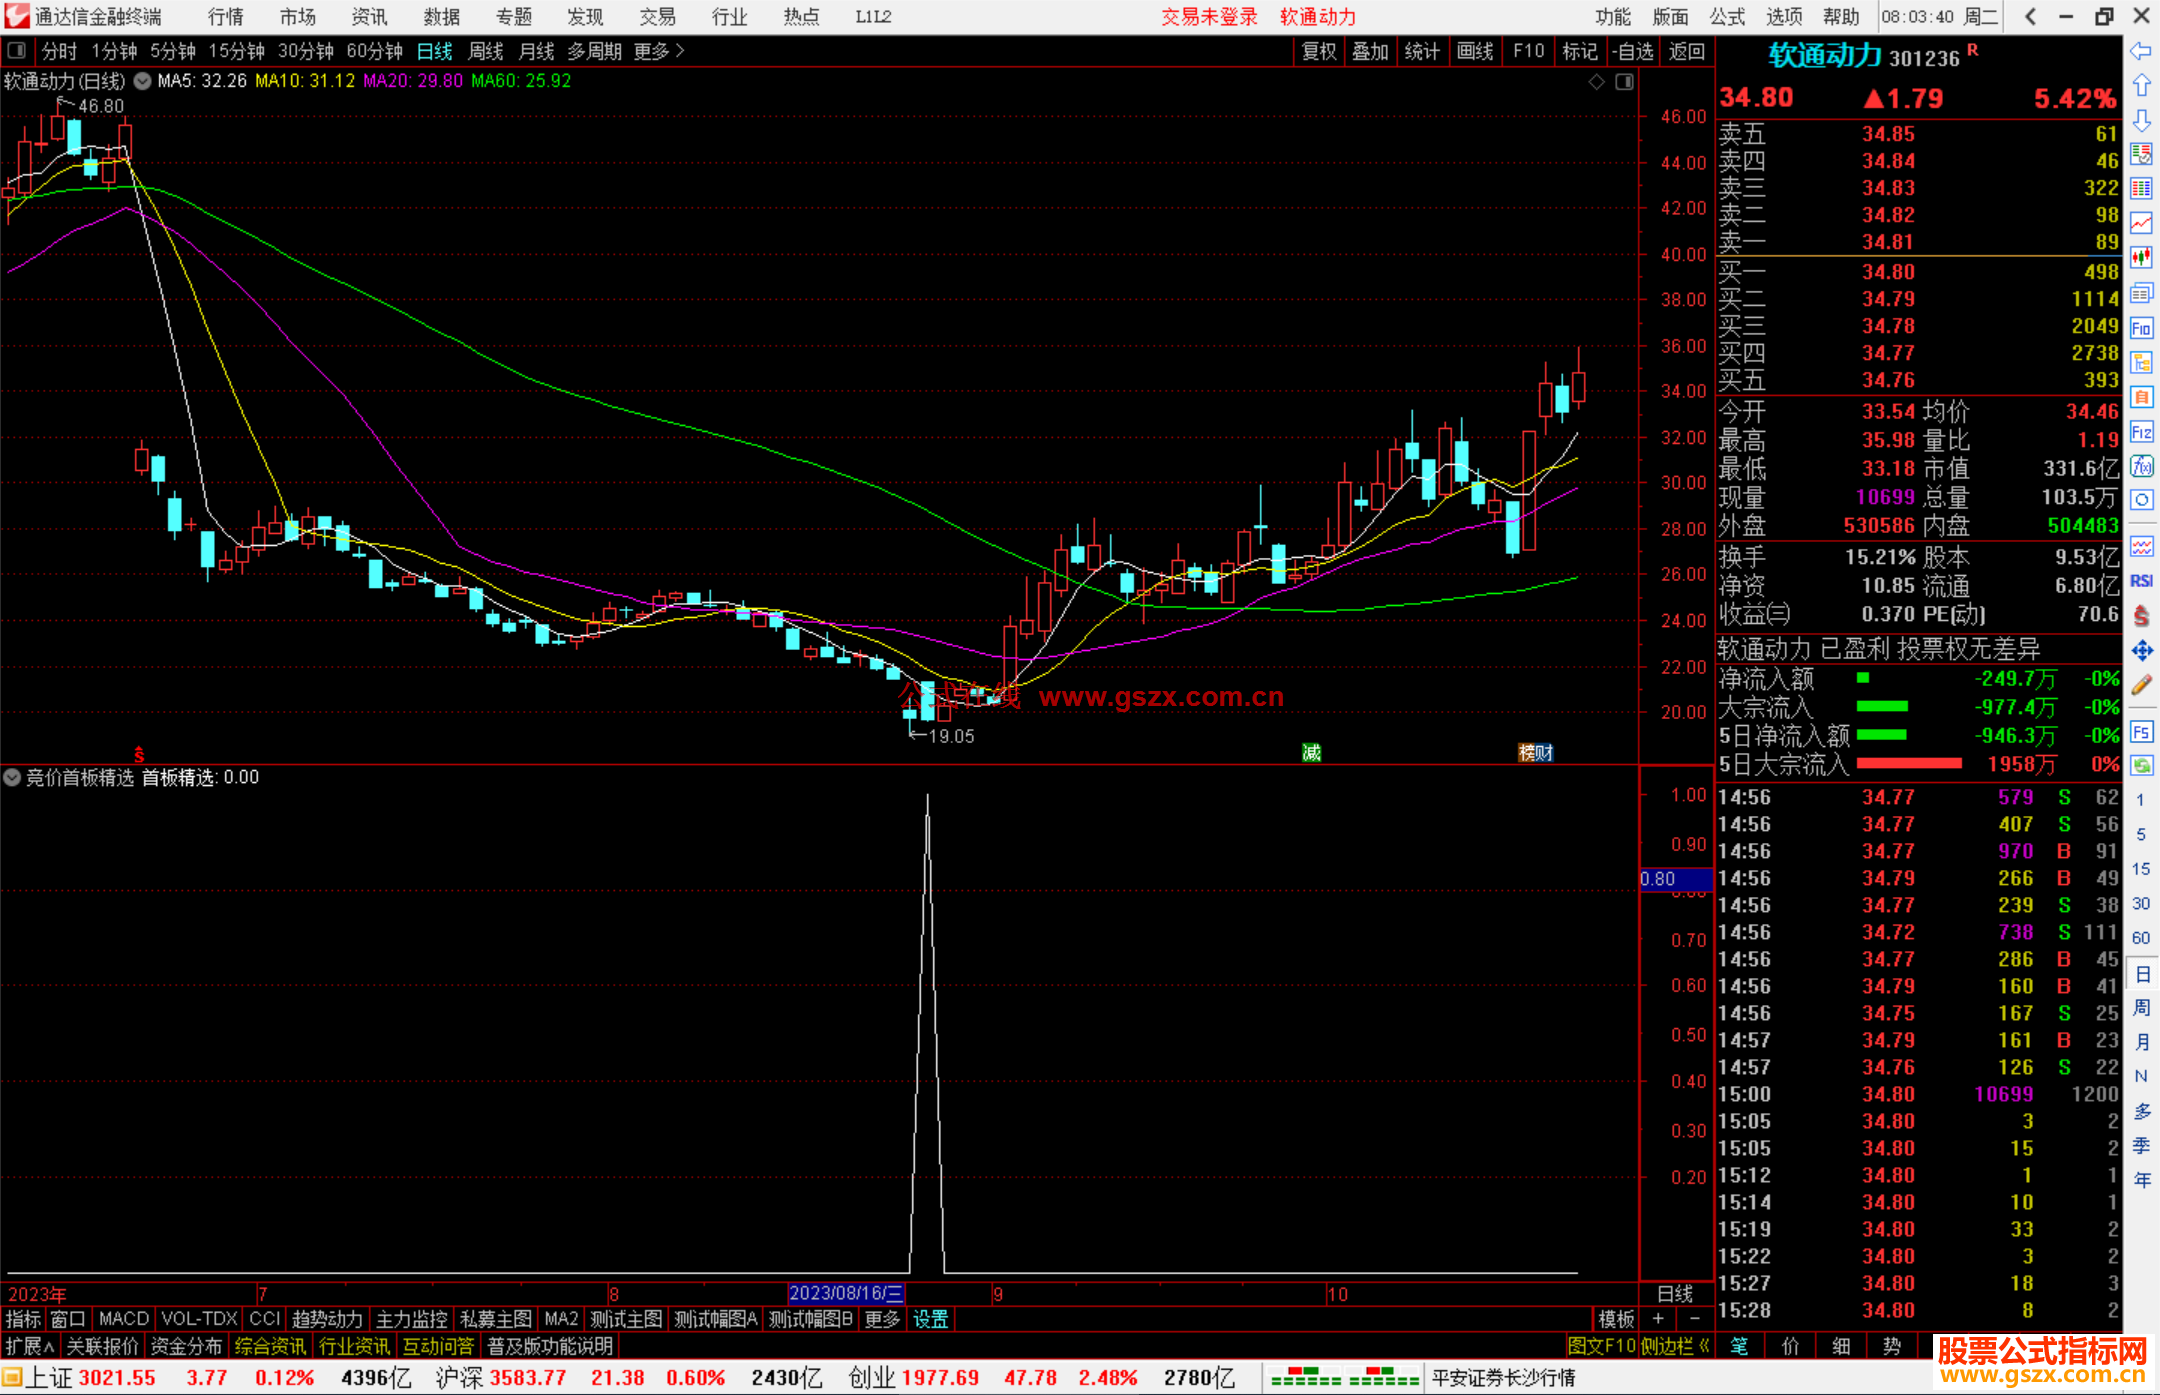Click the f(x) formula icon in sidebar
2160x1395 pixels.
[x=2141, y=466]
